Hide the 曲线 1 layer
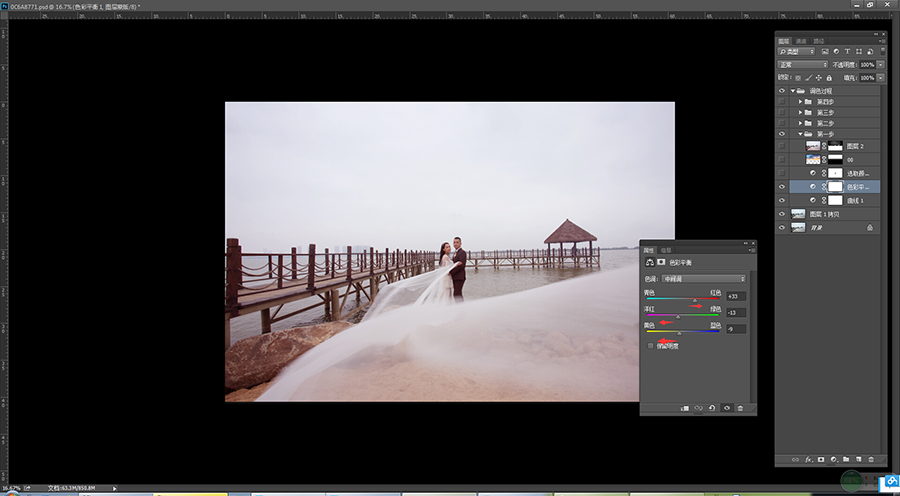The width and height of the screenshot is (900, 496). tap(781, 200)
